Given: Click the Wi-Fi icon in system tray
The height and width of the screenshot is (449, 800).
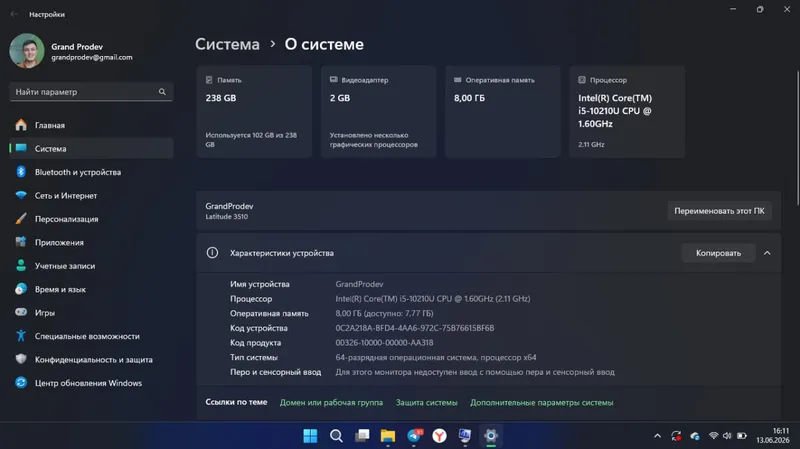Looking at the screenshot, I should (x=713, y=436).
